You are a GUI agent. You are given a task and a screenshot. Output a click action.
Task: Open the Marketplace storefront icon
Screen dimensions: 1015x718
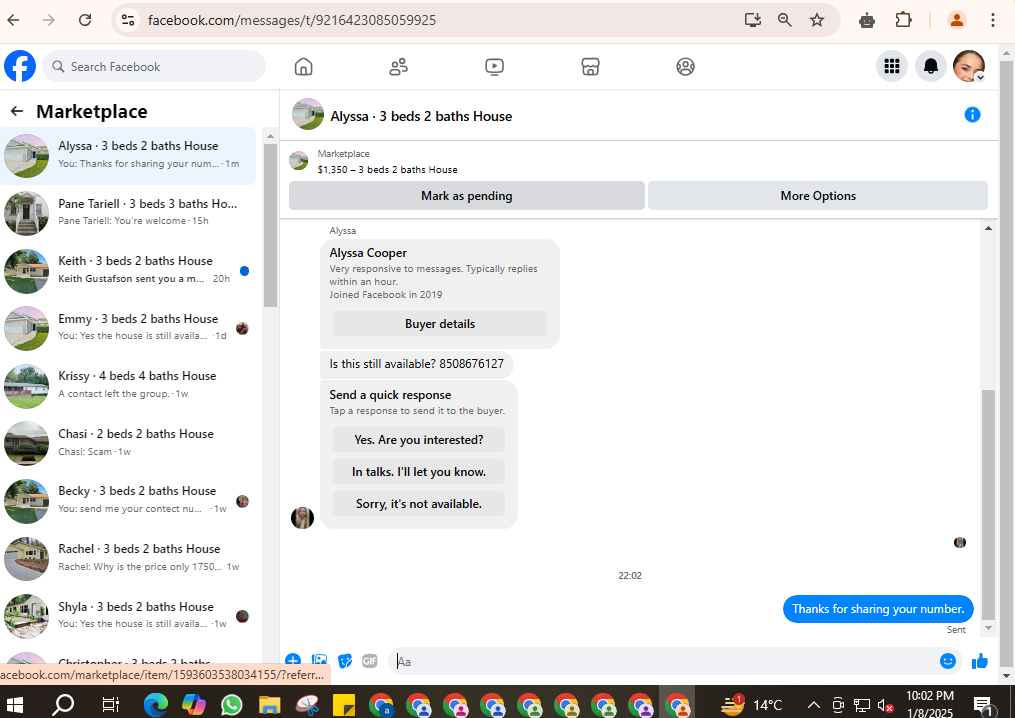point(590,67)
